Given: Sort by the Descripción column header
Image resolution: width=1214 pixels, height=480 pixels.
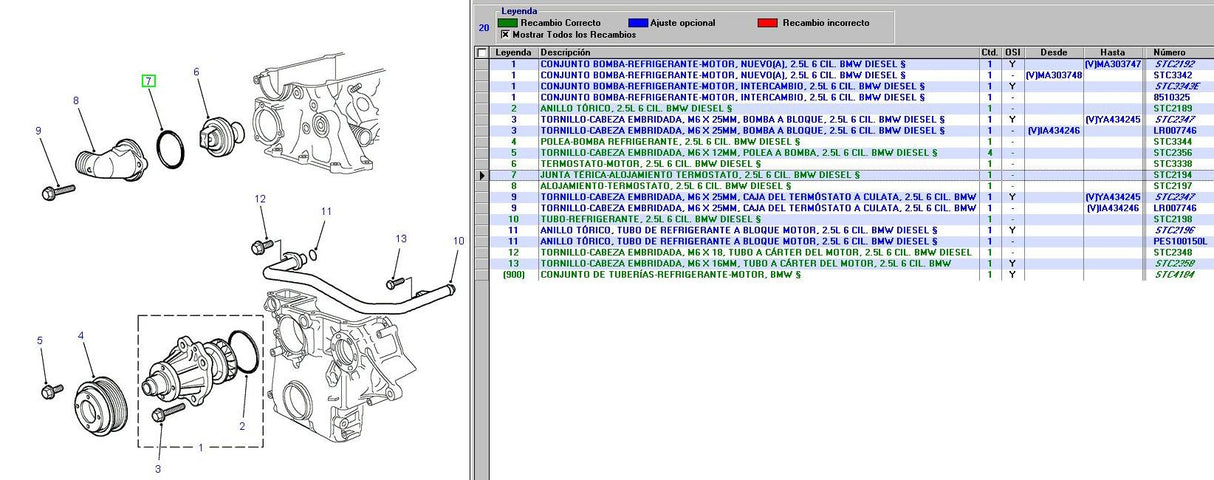Looking at the screenshot, I should click(x=757, y=52).
